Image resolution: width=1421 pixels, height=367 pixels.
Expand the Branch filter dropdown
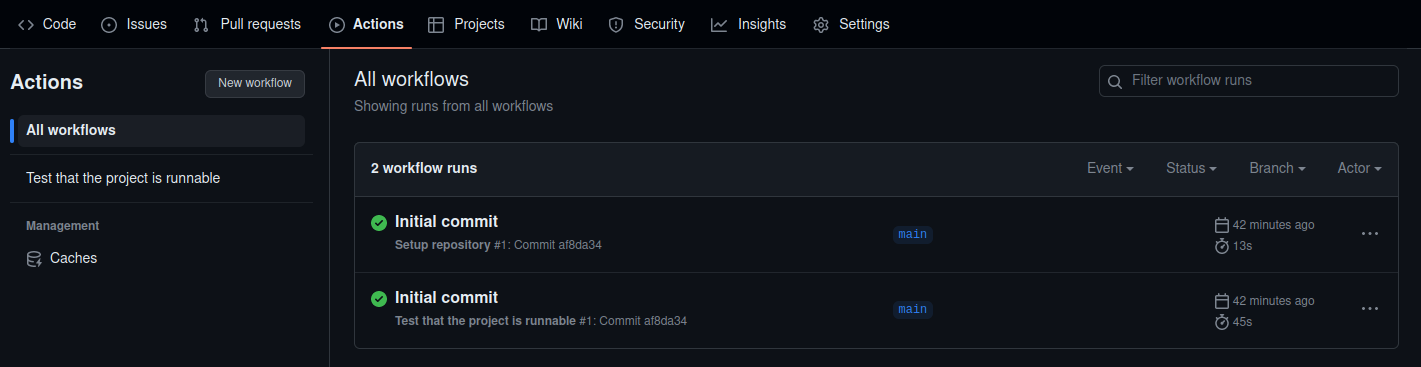(x=1277, y=168)
